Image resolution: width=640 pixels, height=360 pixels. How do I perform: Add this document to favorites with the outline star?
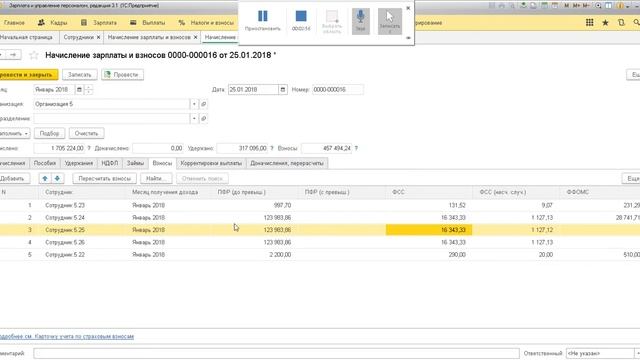point(34,55)
